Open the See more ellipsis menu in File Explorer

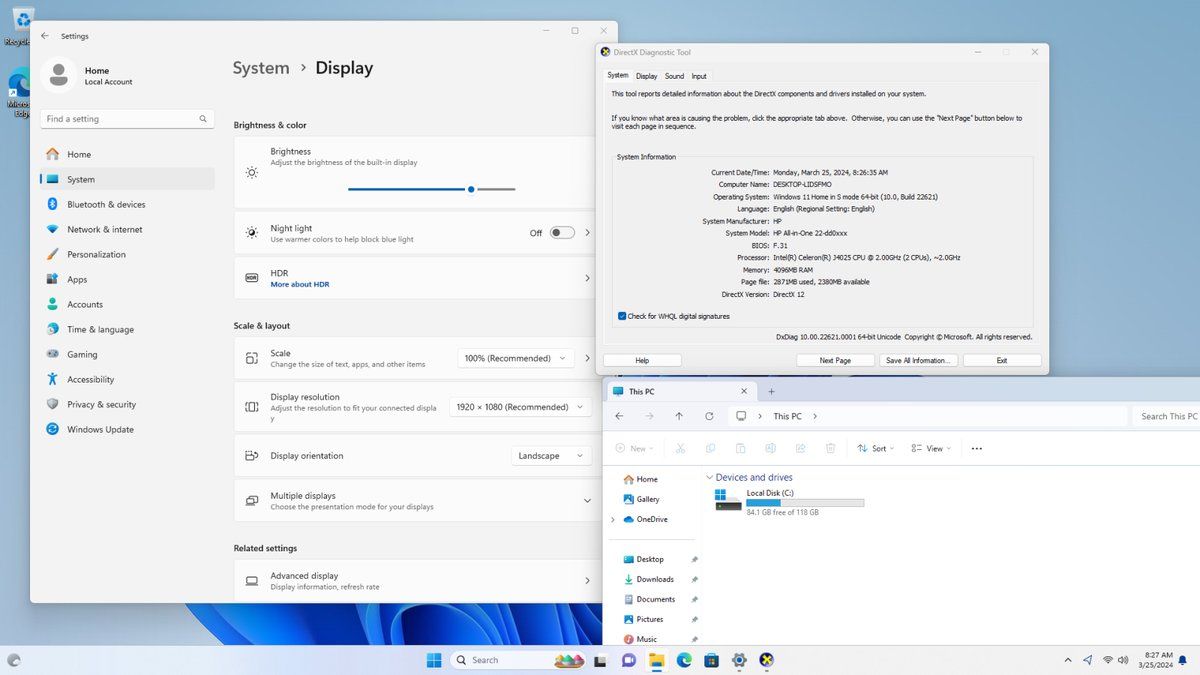tap(977, 448)
